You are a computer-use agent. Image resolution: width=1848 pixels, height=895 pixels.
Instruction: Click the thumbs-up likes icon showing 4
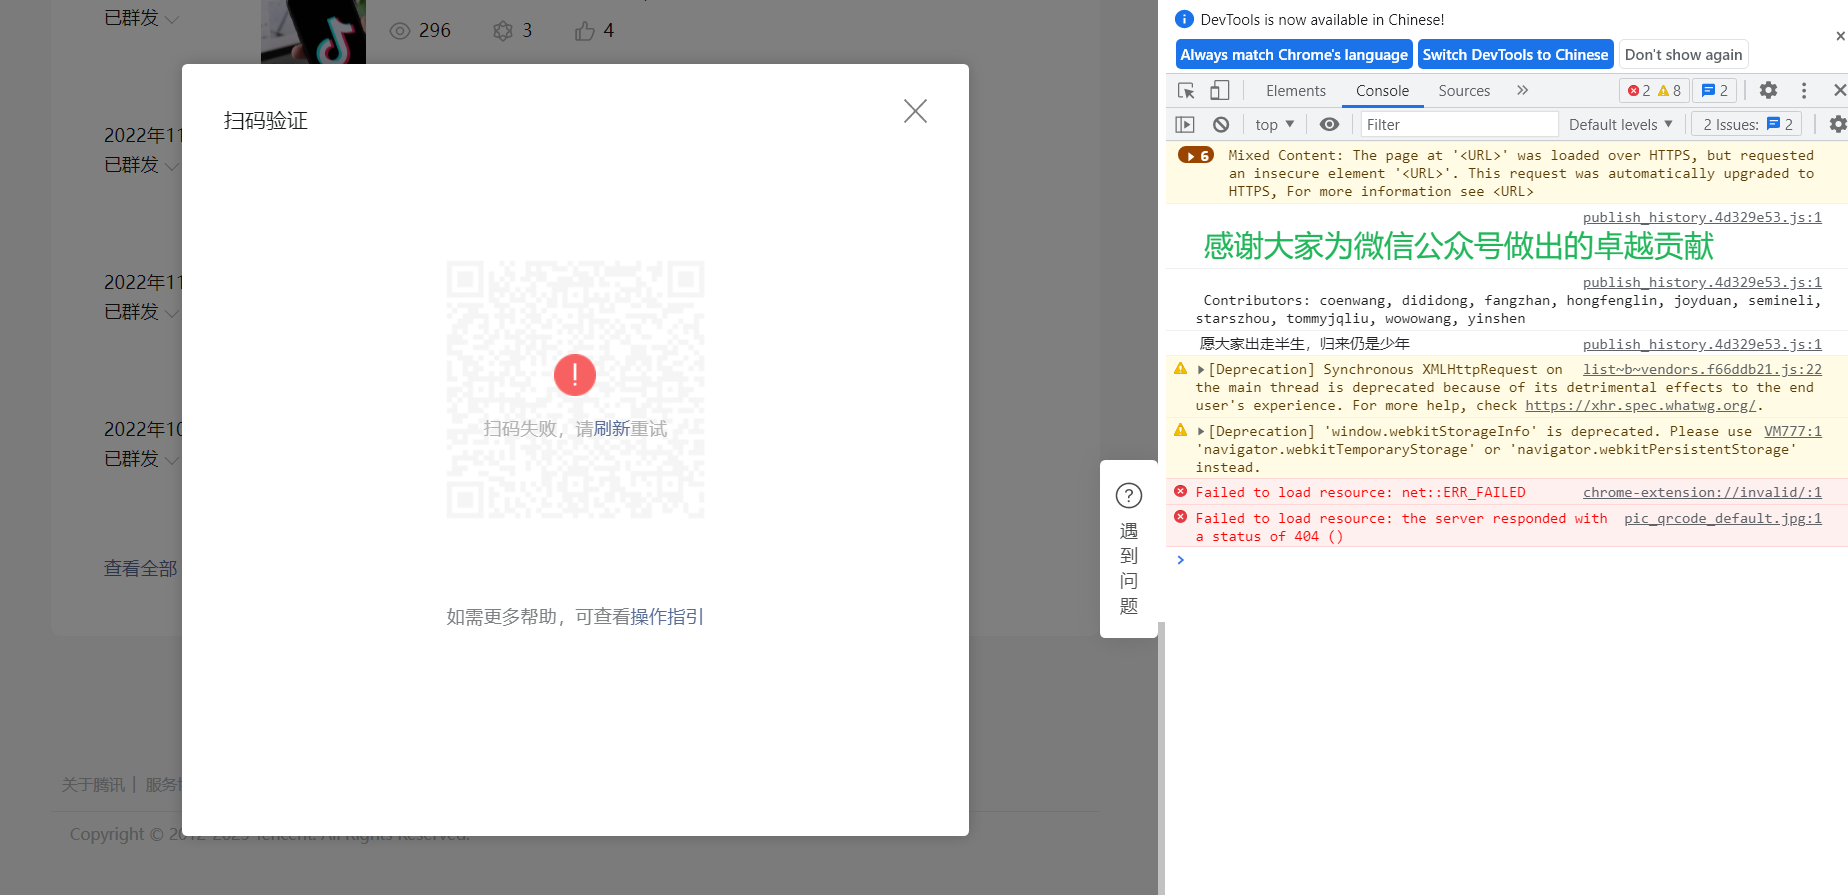pyautogui.click(x=585, y=31)
